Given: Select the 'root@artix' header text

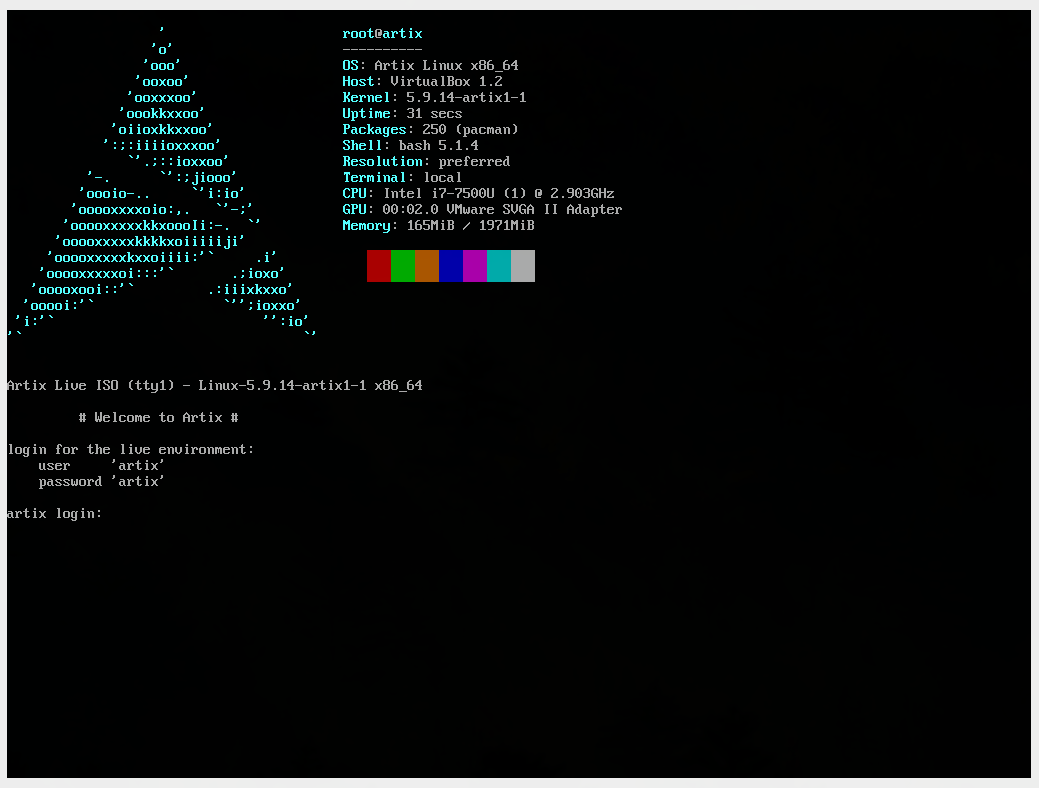Looking at the screenshot, I should pyautogui.click(x=382, y=33).
